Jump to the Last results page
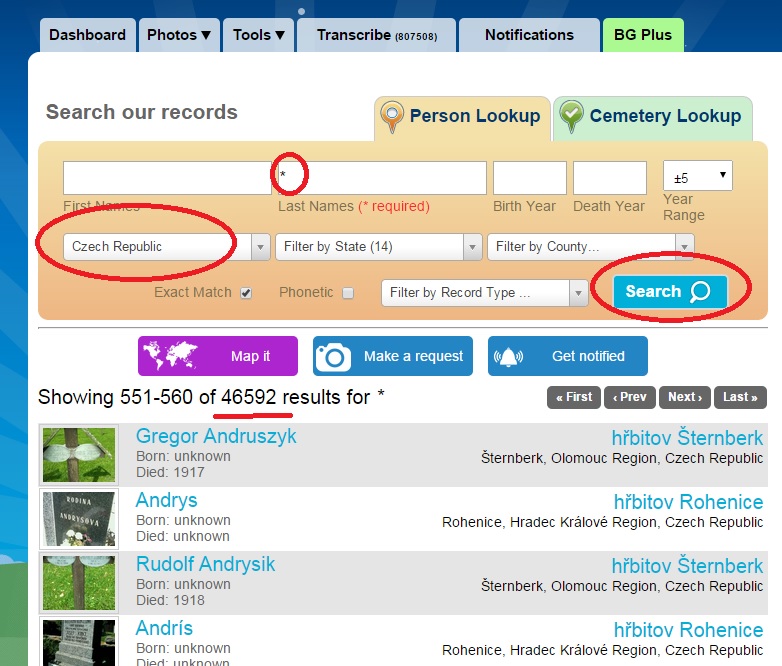This screenshot has height=666, width=782. (741, 397)
